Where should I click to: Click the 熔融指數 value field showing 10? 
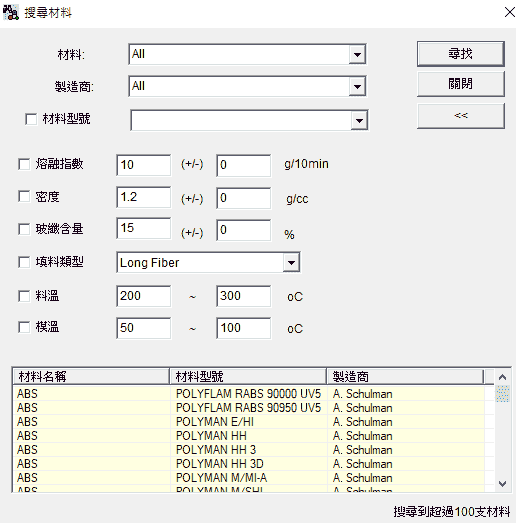coord(144,165)
